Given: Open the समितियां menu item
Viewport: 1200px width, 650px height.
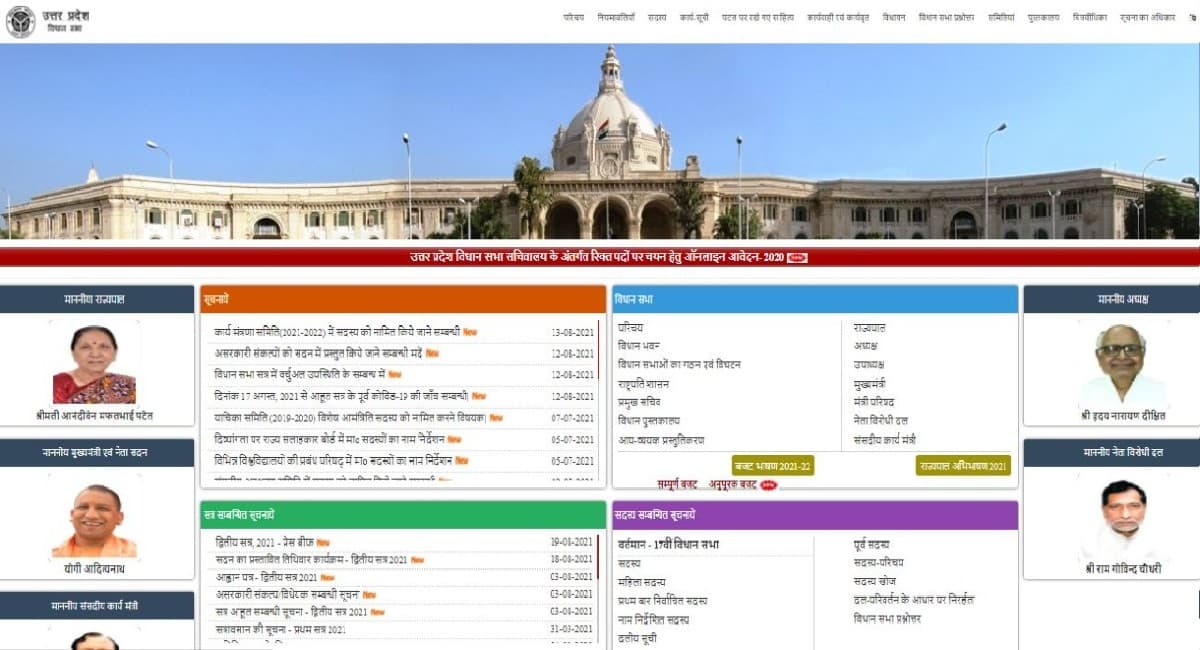Looking at the screenshot, I should pos(1001,17).
